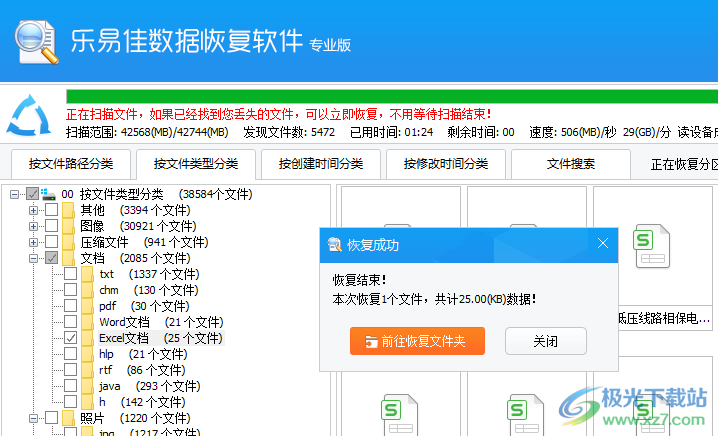718x436 pixels.
Task: Click 发现文件数: 5472 status text
Action: click(289, 132)
